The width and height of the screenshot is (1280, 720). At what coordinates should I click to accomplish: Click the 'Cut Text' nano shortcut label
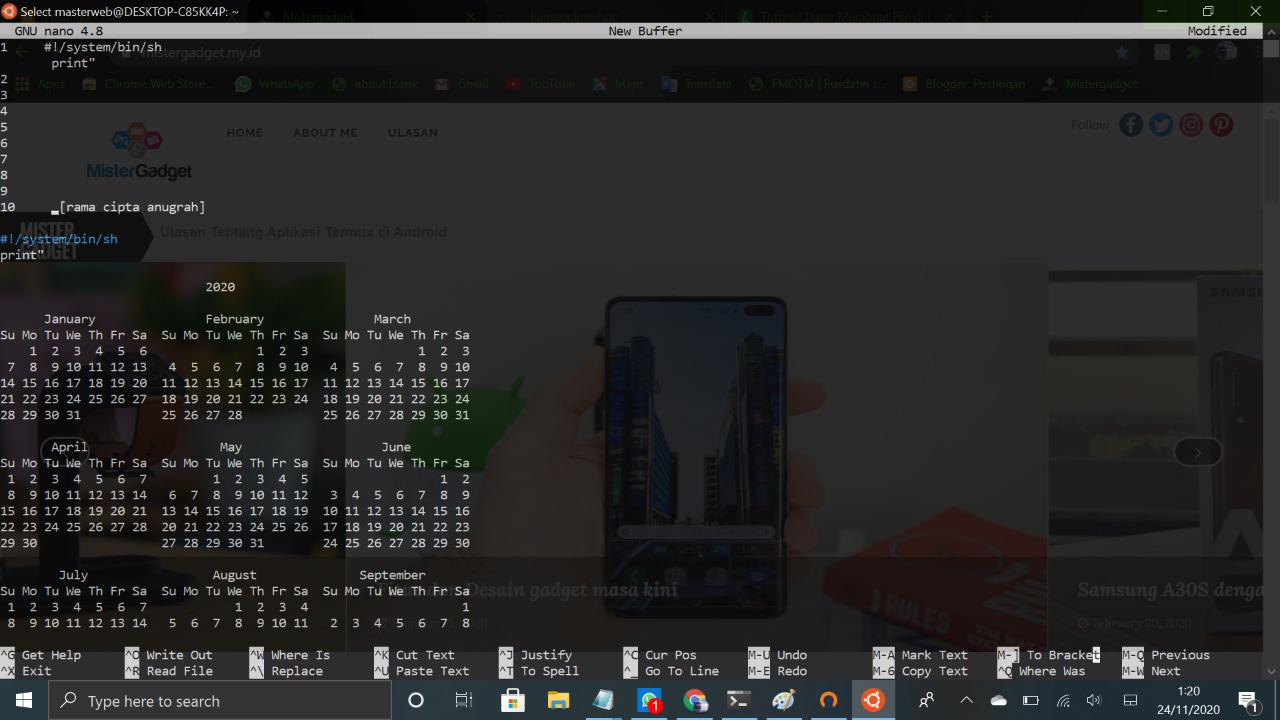coord(425,655)
